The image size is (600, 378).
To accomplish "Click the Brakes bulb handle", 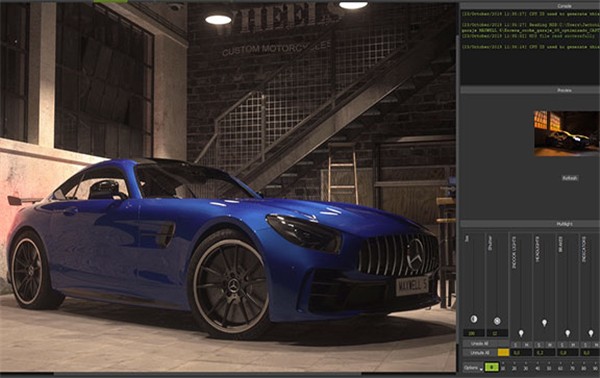I will [567, 333].
